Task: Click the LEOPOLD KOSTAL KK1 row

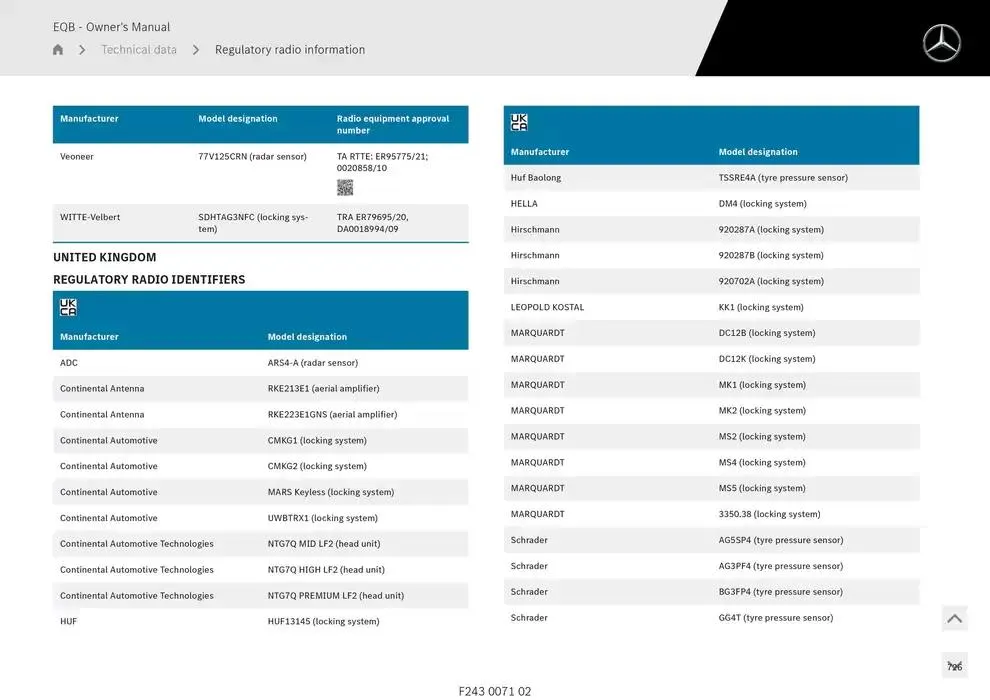Action: coord(711,307)
